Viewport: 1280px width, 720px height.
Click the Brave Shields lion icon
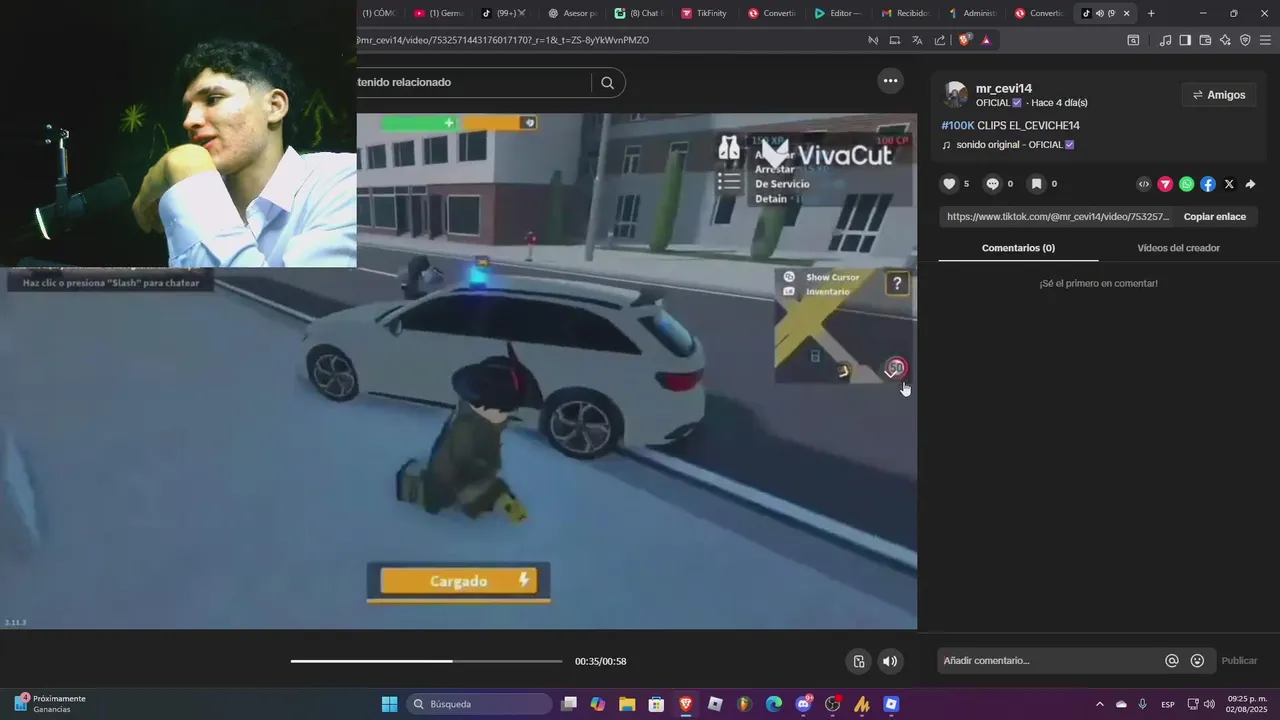point(964,40)
